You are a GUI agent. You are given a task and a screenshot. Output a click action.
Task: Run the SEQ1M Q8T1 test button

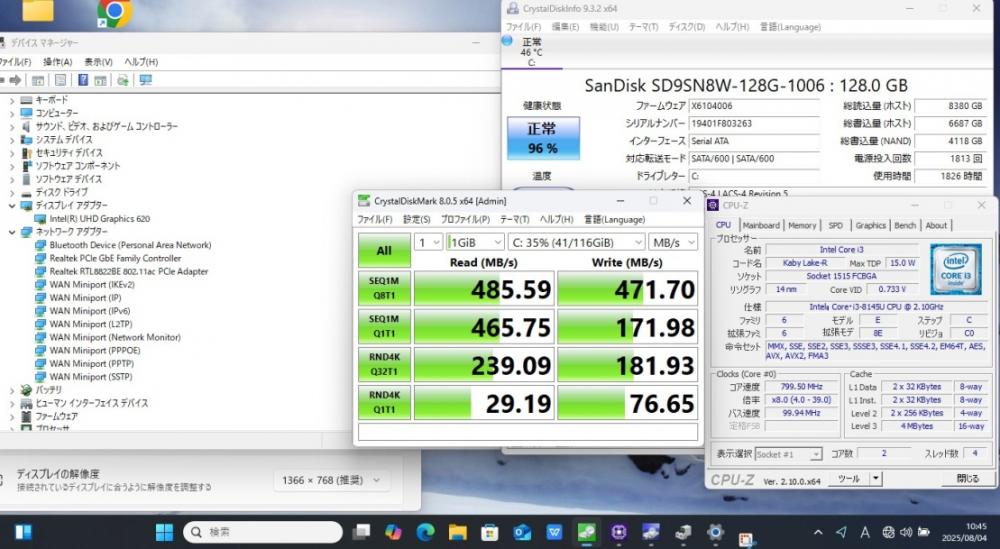click(x=384, y=288)
